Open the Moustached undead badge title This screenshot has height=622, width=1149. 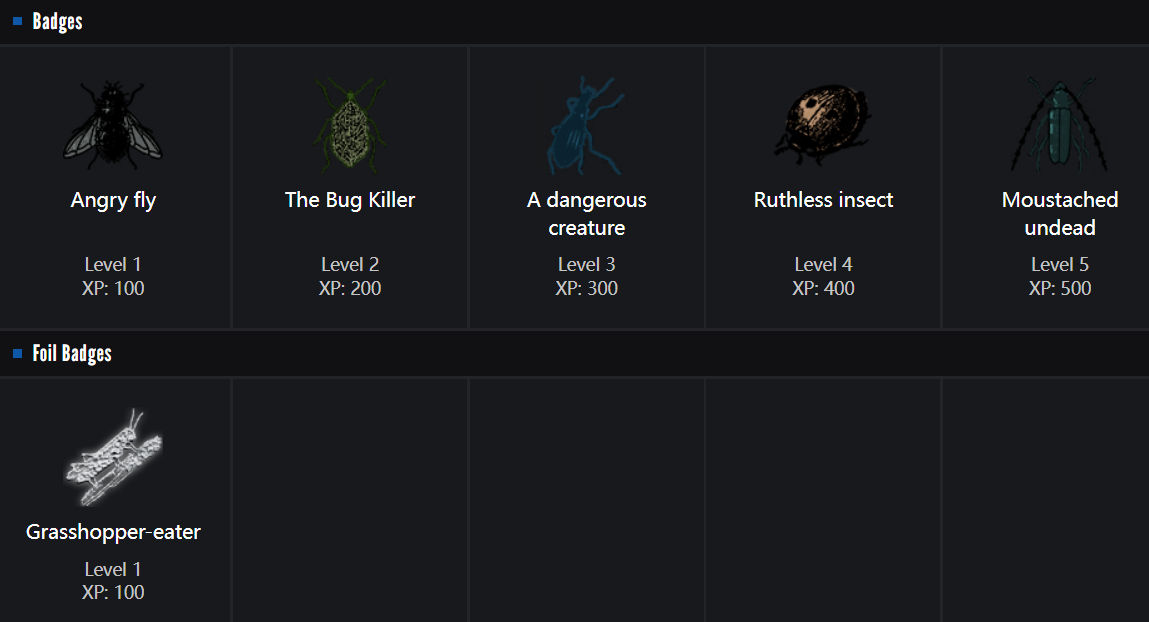click(x=1060, y=214)
